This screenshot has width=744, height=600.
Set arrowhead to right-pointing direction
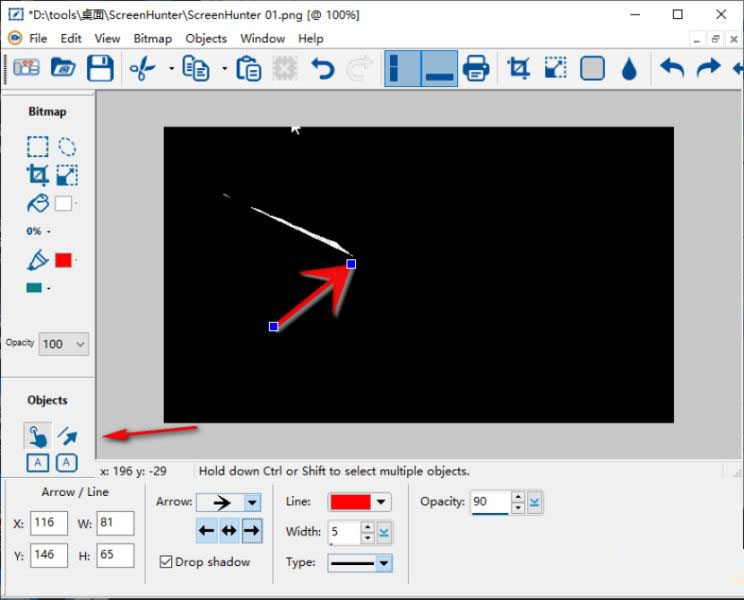tap(252, 531)
